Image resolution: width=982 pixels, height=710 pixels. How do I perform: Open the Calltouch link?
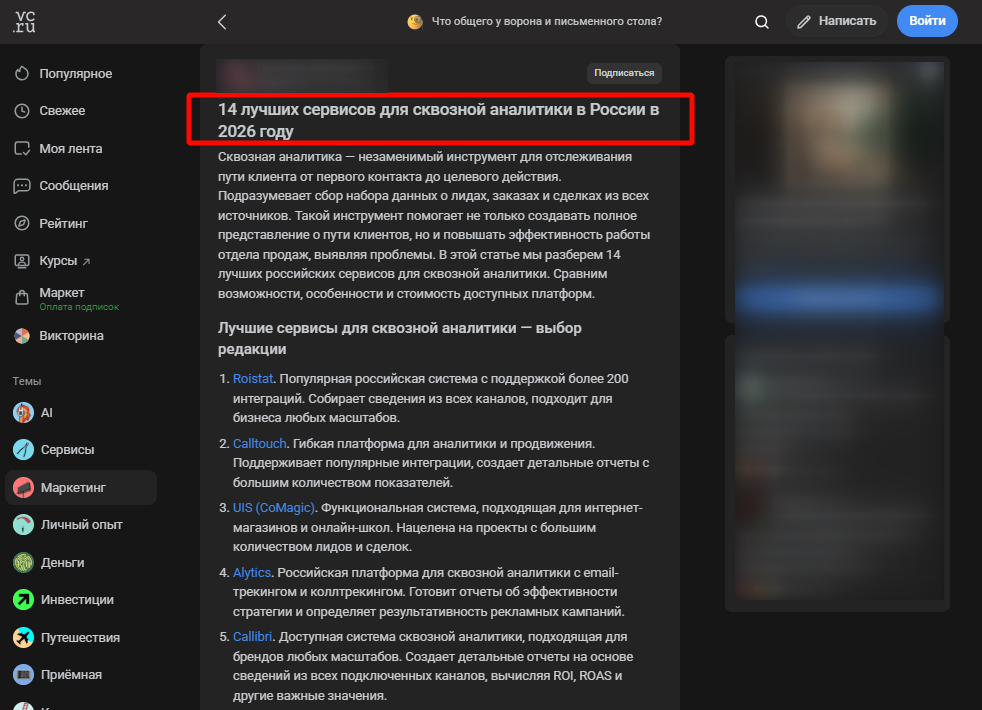[x=259, y=443]
